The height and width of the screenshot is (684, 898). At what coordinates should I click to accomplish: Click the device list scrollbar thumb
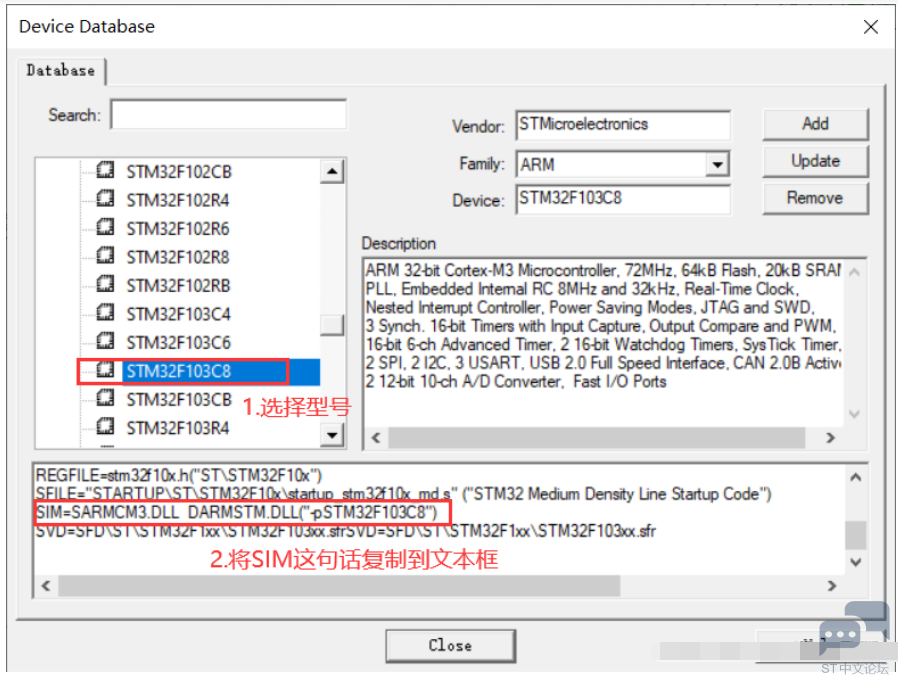332,325
